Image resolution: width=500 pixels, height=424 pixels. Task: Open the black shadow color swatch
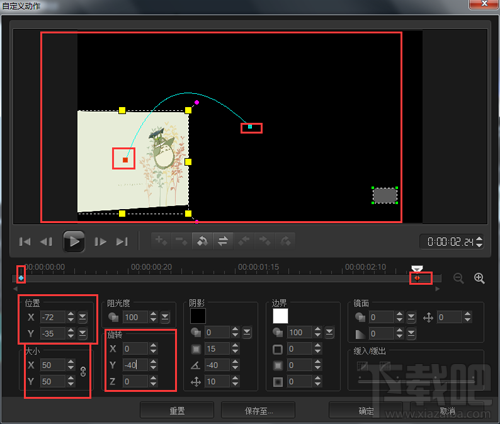tap(198, 316)
